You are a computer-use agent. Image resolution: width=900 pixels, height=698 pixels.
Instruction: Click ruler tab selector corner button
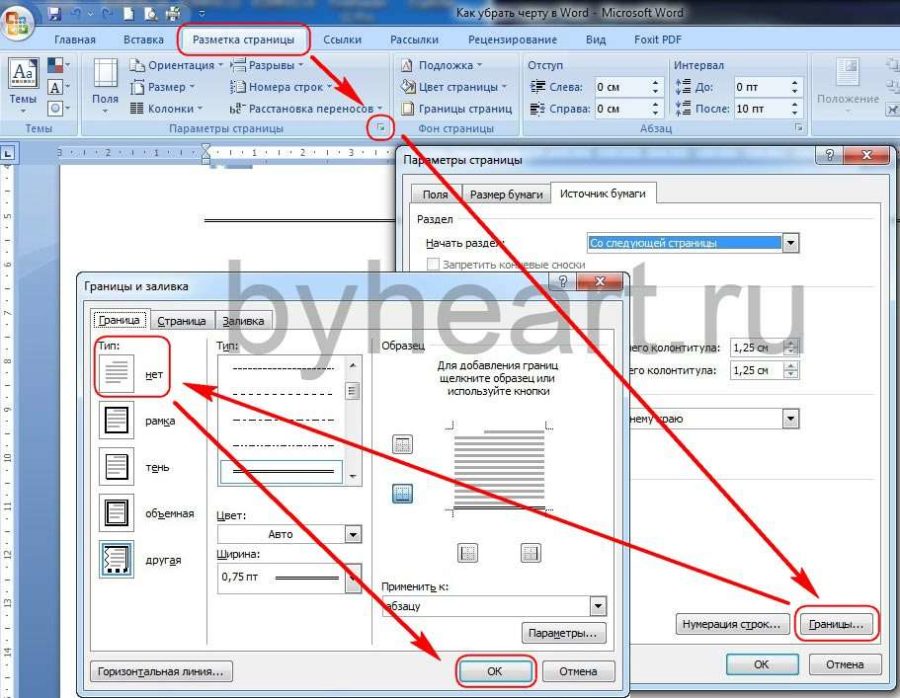click(8, 153)
